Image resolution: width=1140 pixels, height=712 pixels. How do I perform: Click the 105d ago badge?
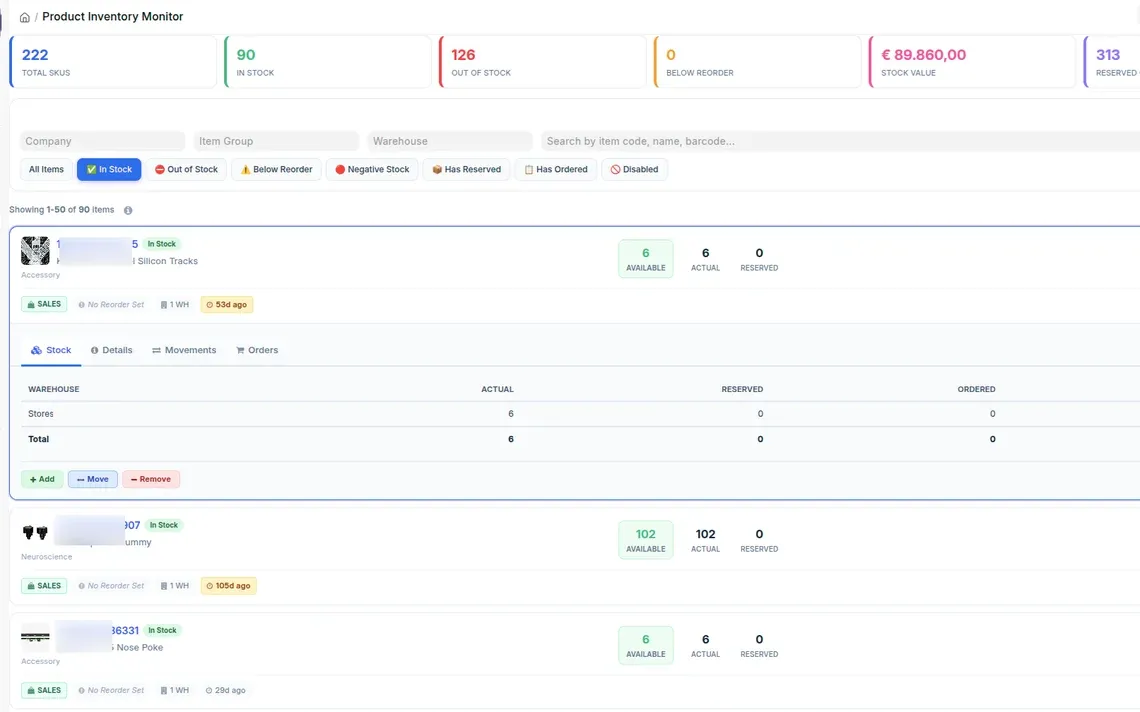[x=229, y=586]
